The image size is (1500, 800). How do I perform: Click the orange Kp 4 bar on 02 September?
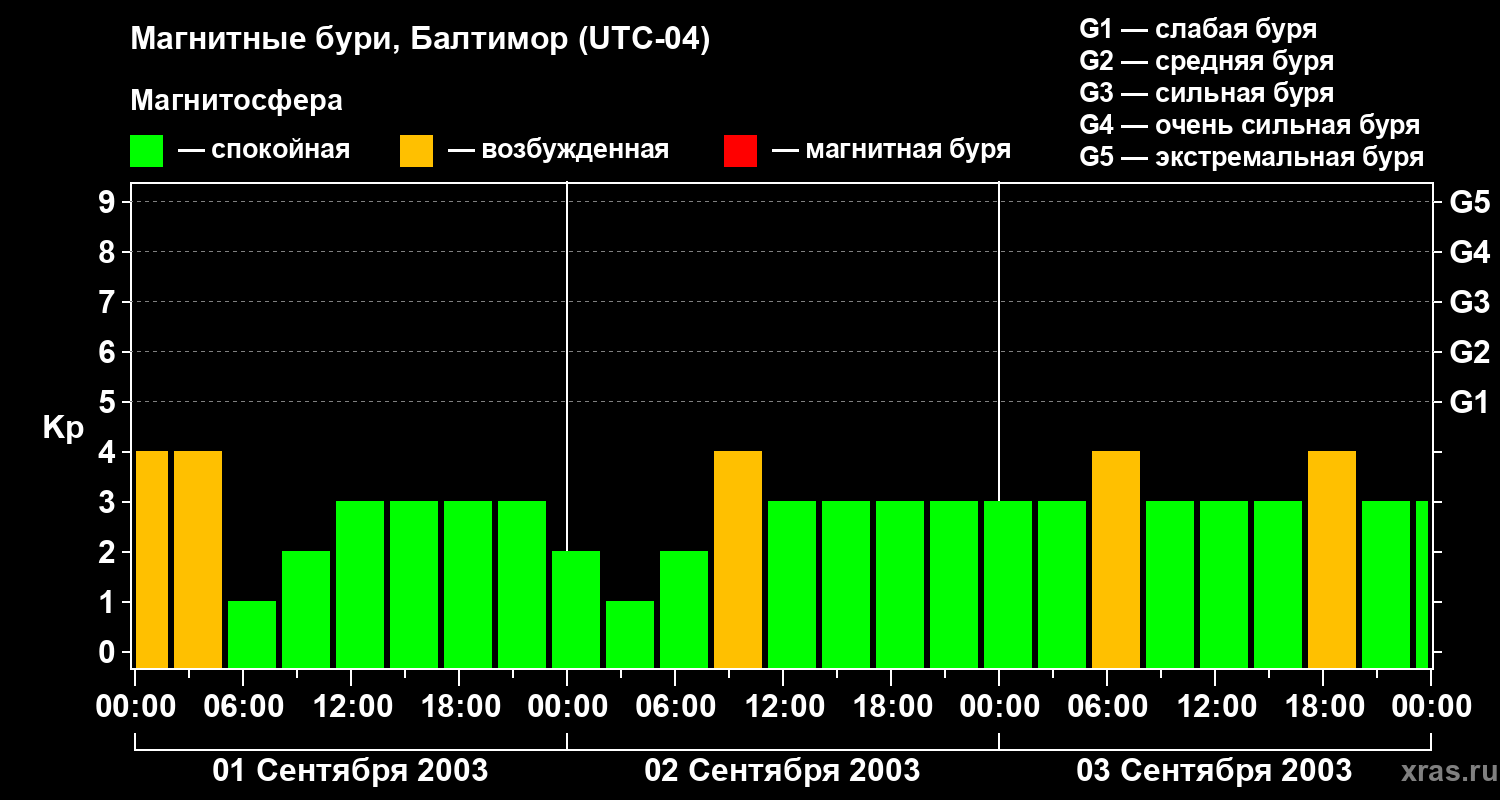point(738,559)
